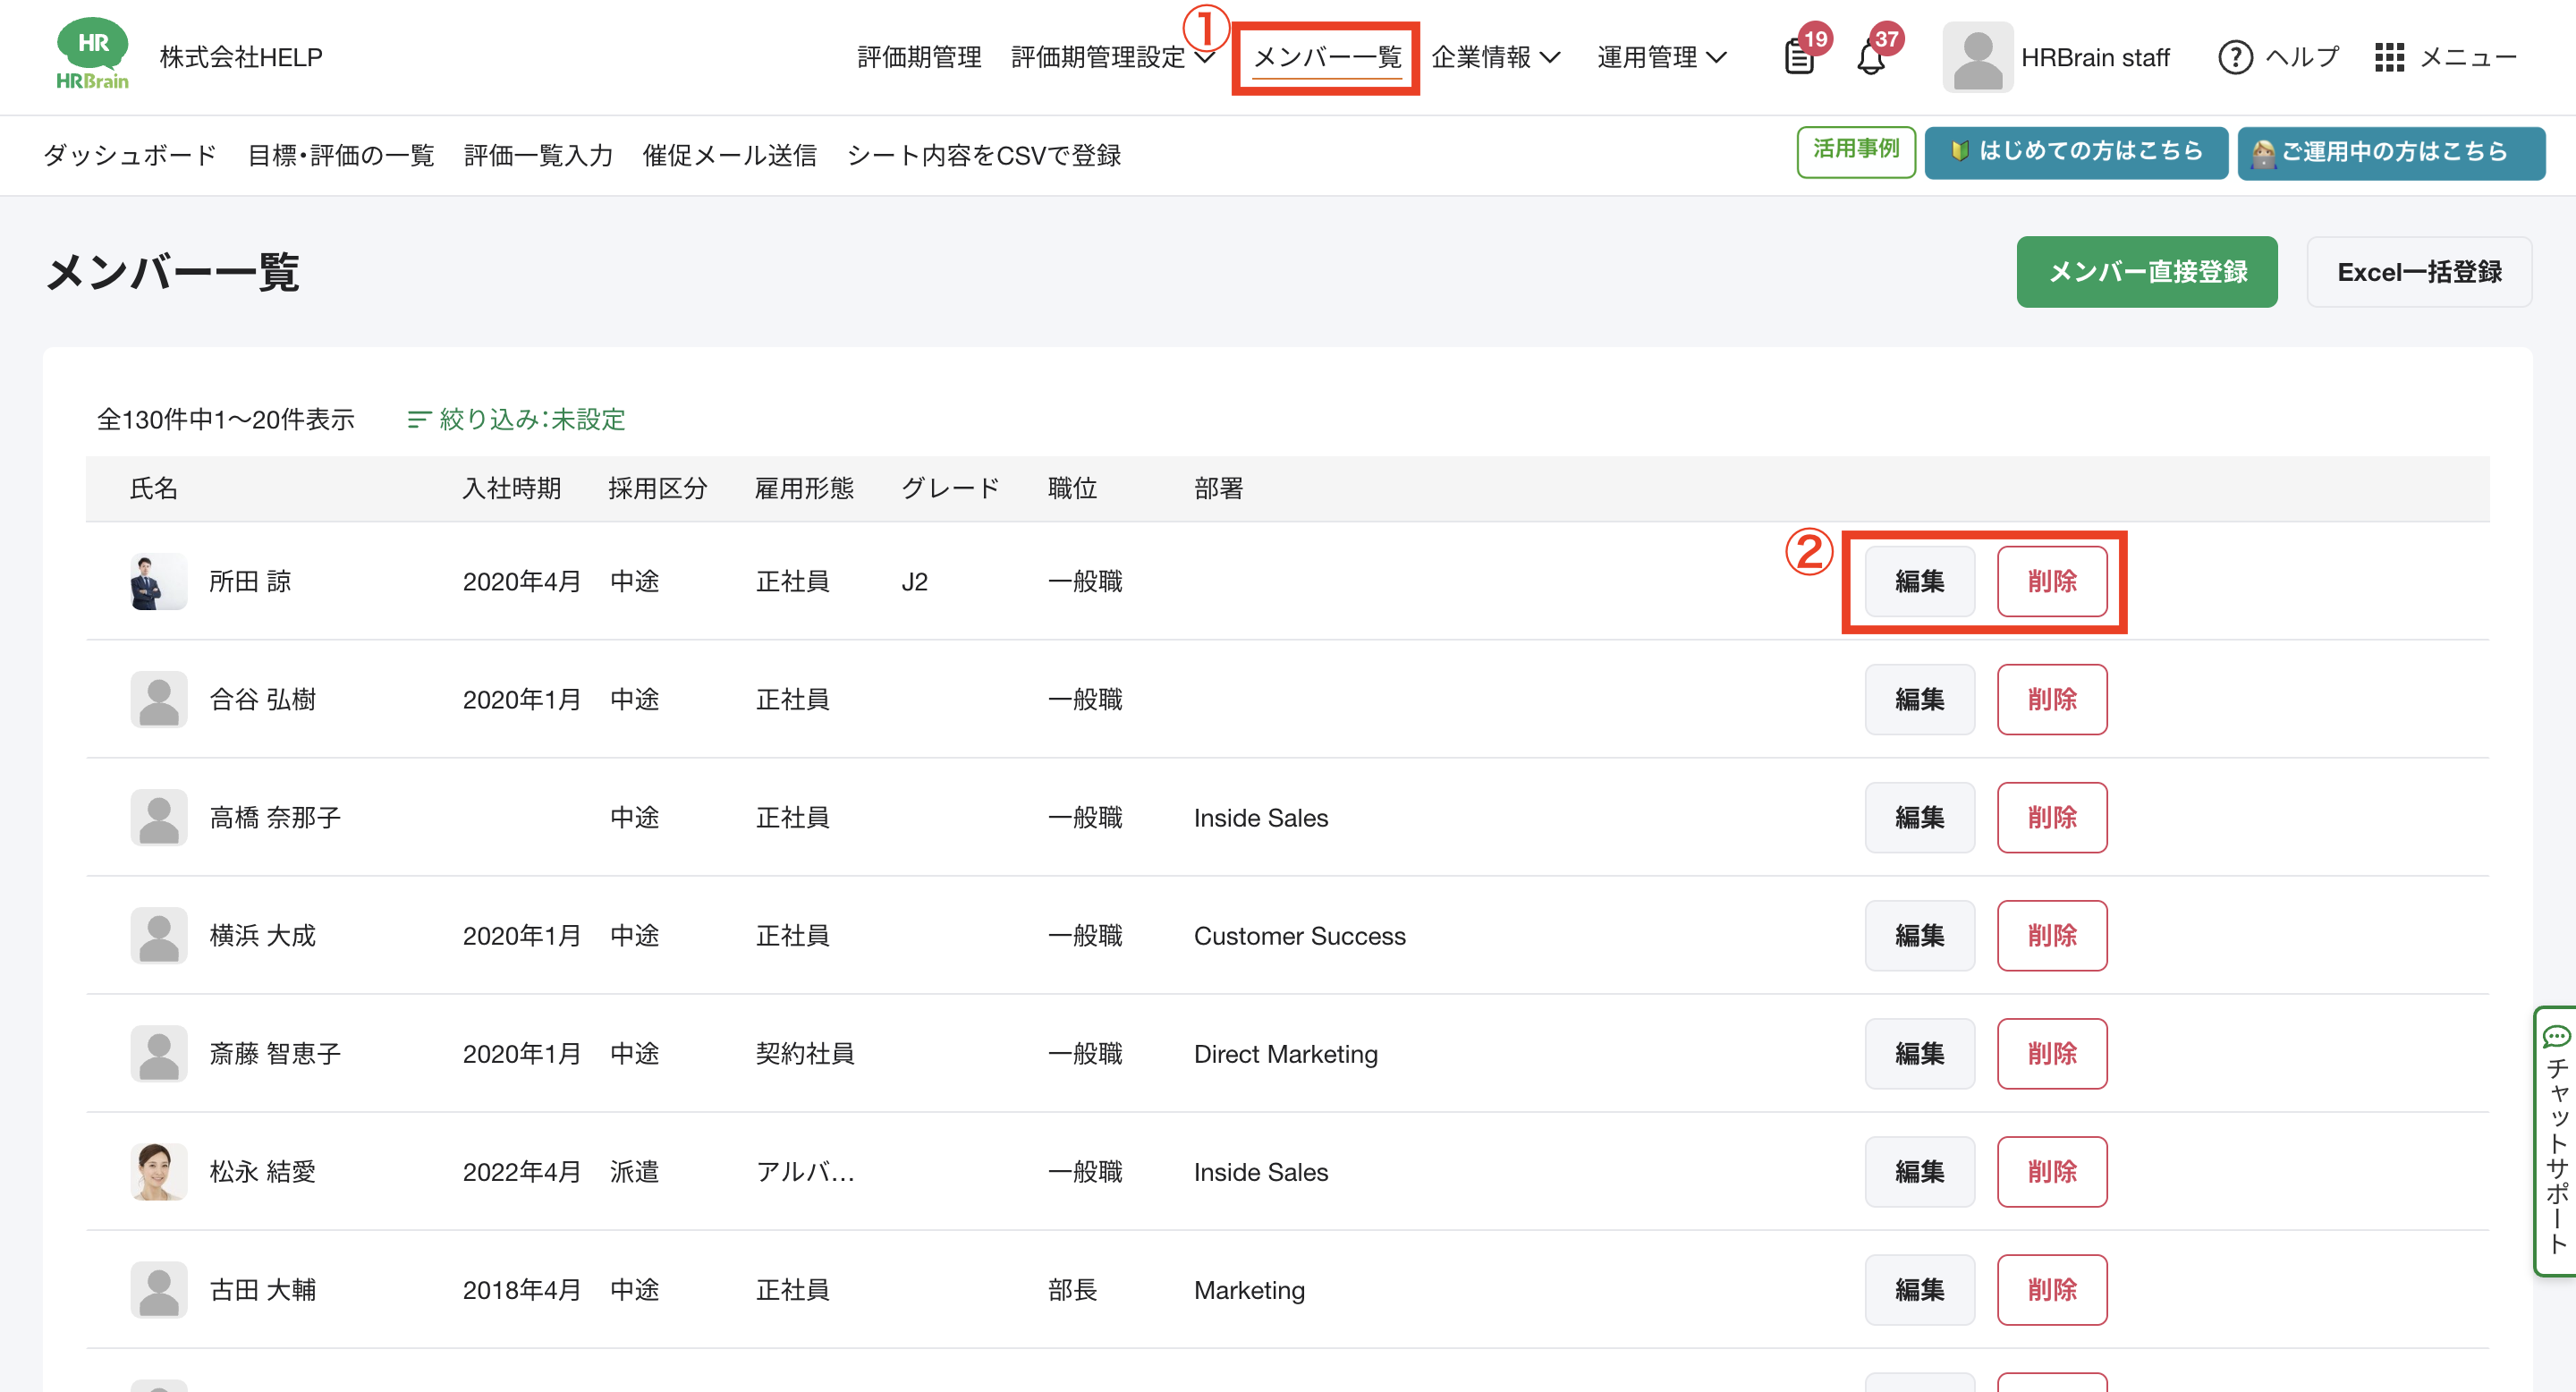Go to 評価一覧入力 tab
Viewport: 2576px width, 1392px height.
tap(538, 155)
